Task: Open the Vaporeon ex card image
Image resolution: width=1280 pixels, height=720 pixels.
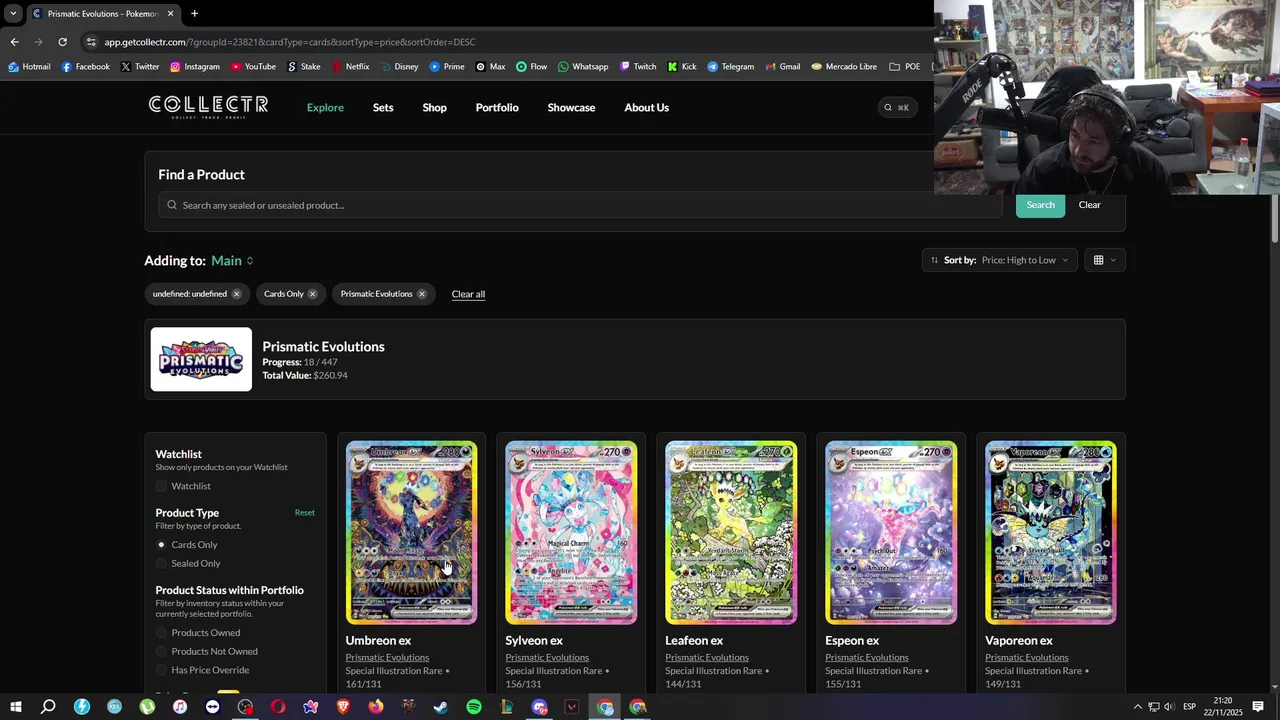Action: 1050,532
